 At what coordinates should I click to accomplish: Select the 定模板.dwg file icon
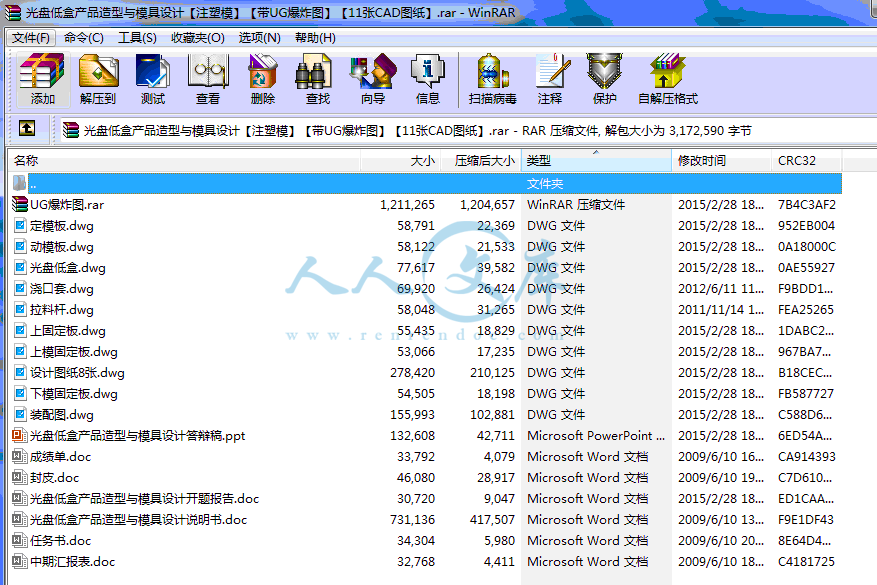(20, 225)
